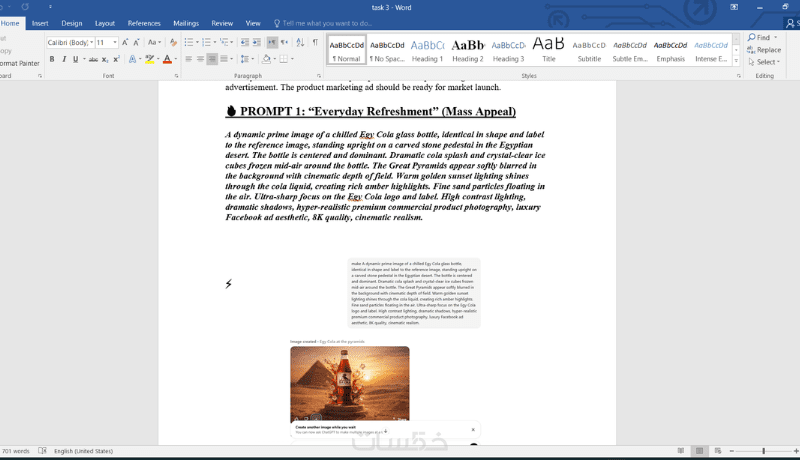Screen dimensions: 800x460
Task: Toggle underline formatting
Action: (x=76, y=59)
